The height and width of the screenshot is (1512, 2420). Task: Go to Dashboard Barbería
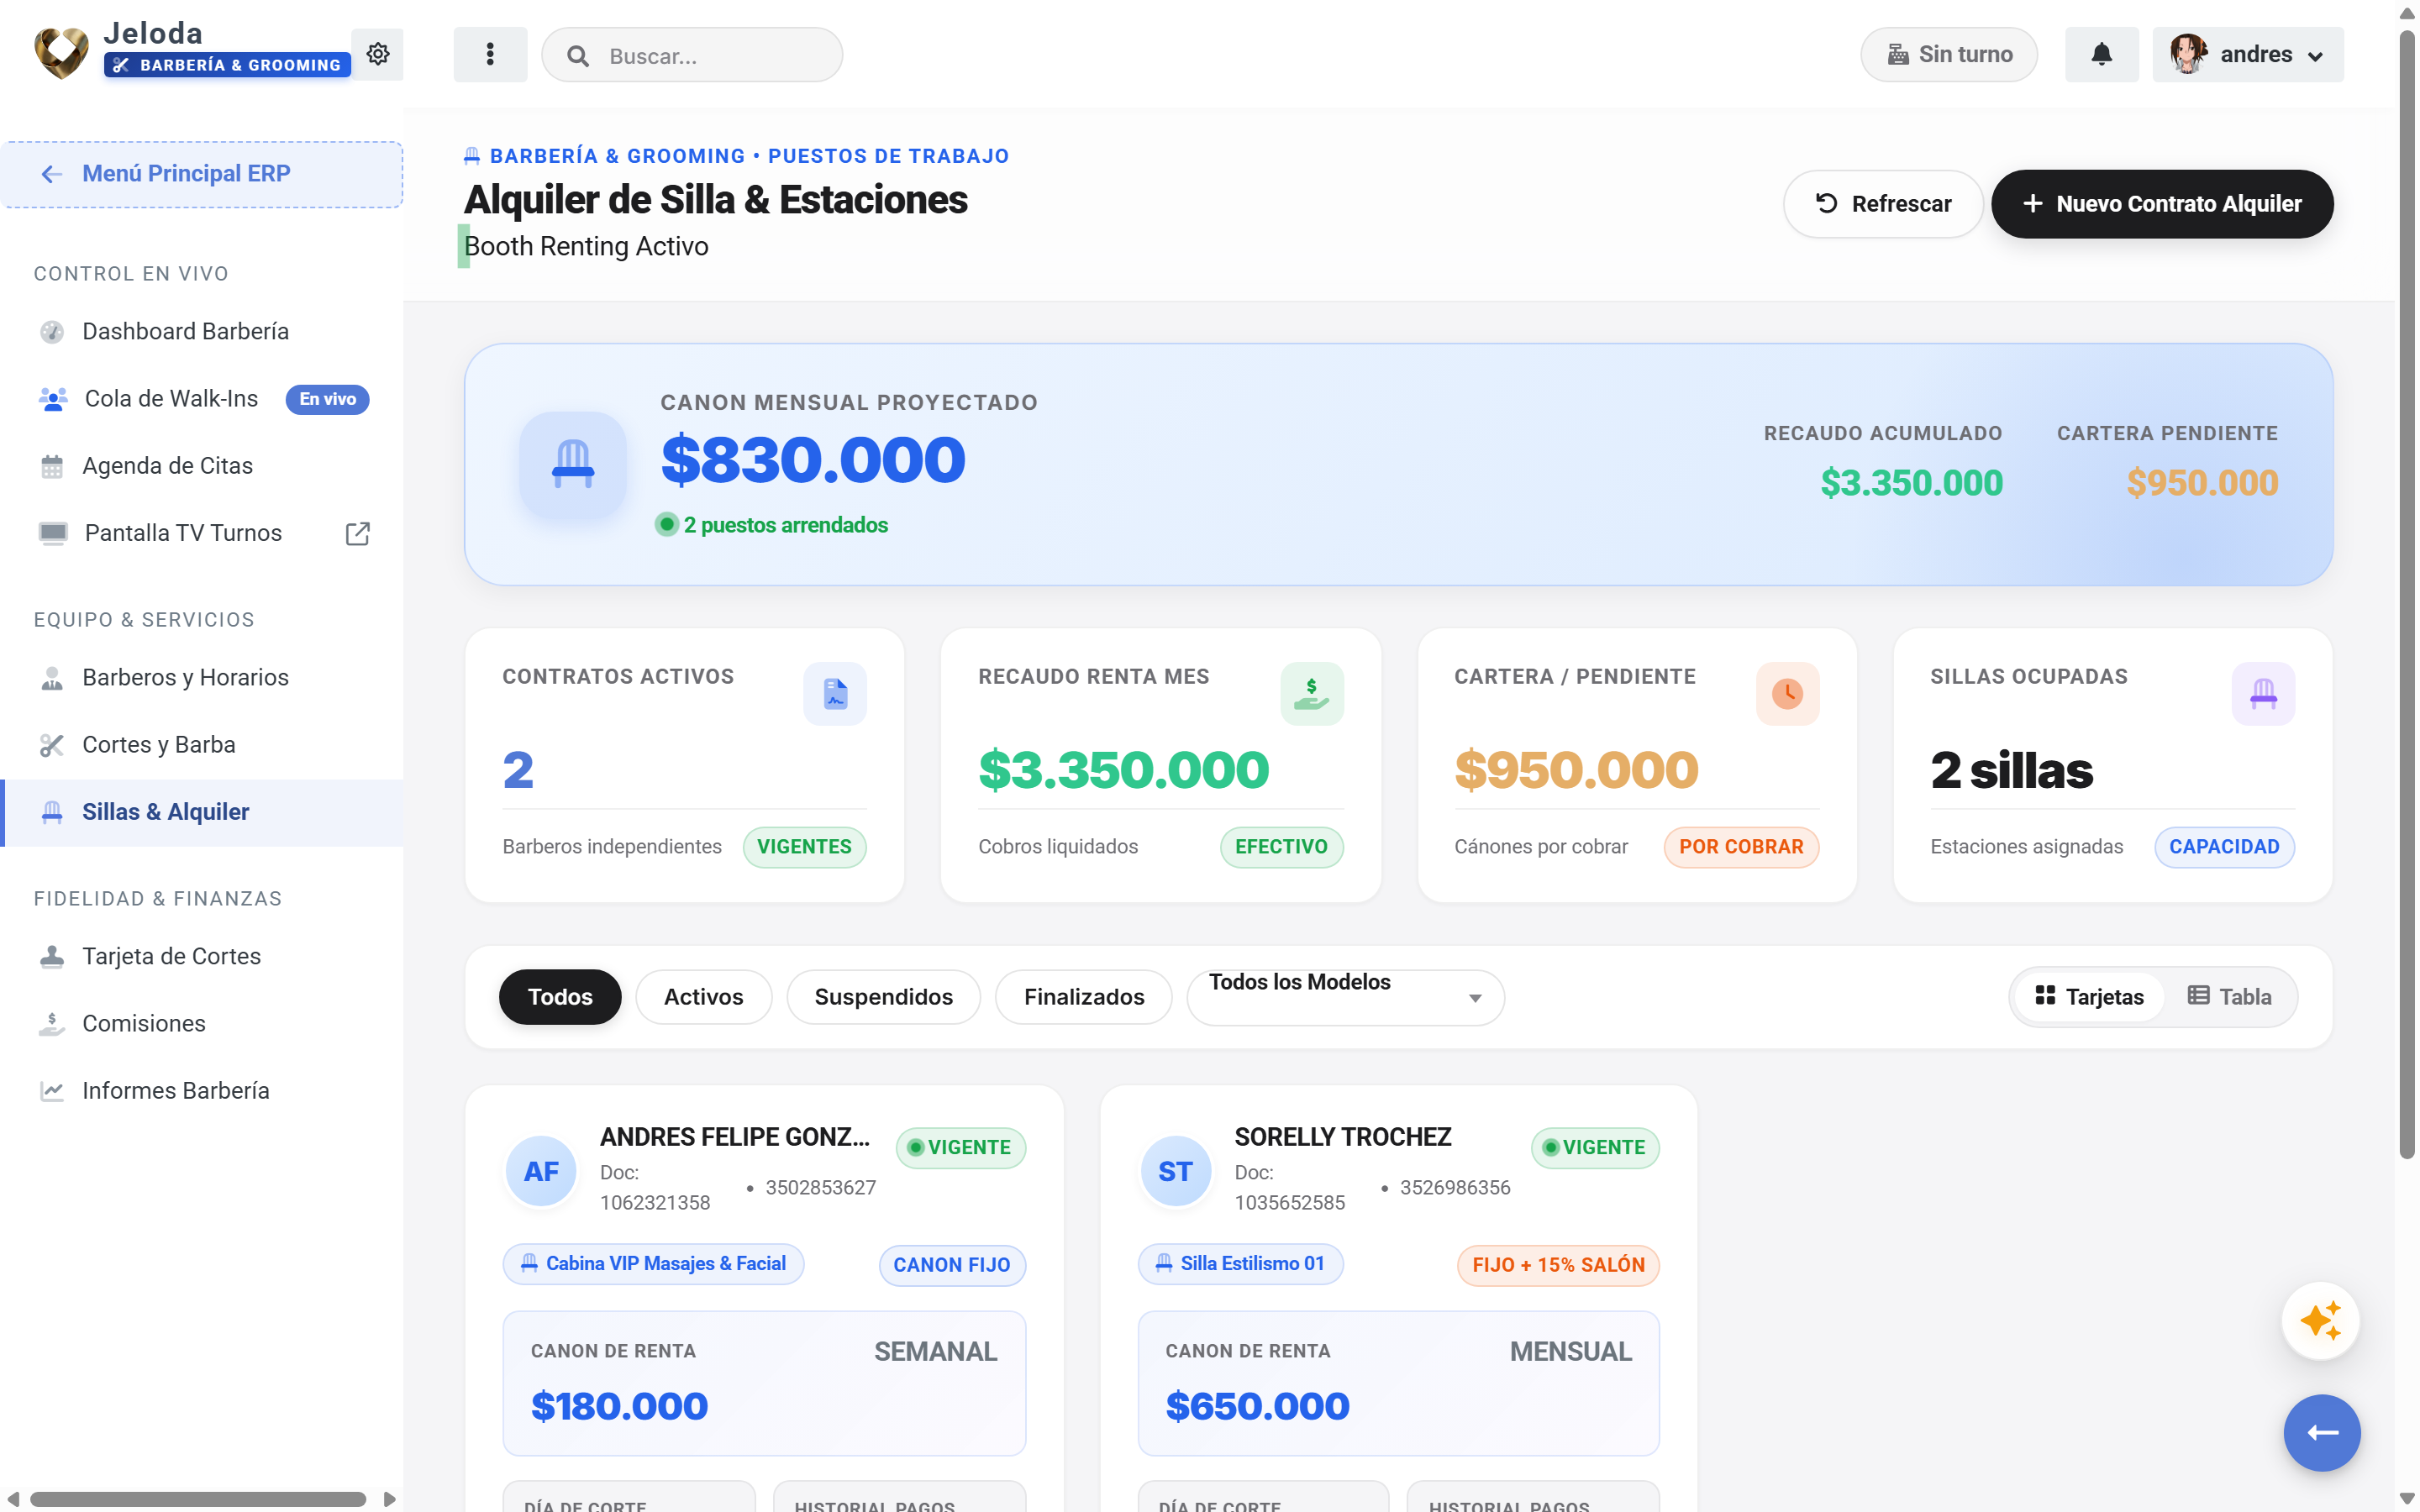point(202,332)
